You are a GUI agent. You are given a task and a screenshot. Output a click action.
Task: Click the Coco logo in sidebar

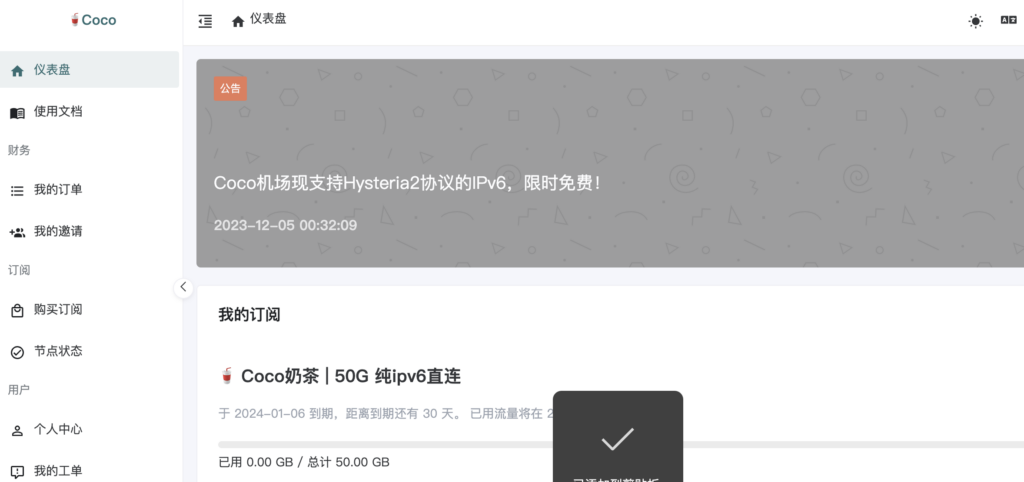(92, 20)
